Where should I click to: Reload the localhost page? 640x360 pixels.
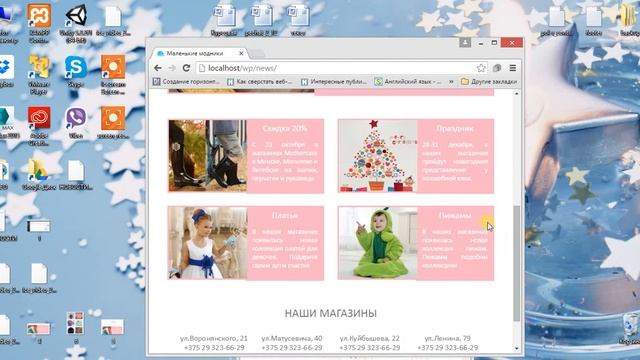pos(187,68)
